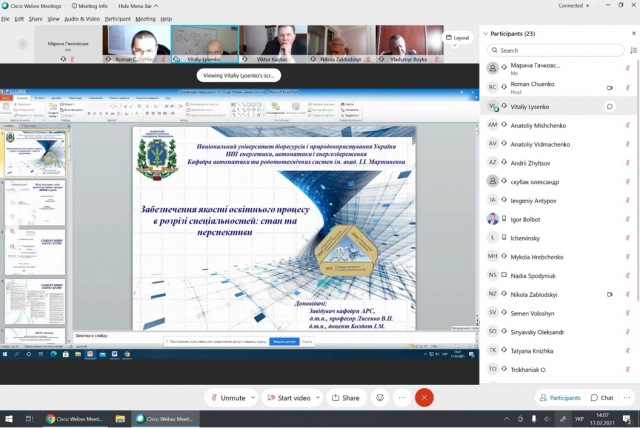Toggle muted mic icon on Semen Voloshyn row
640x428 pixels.
(628, 313)
